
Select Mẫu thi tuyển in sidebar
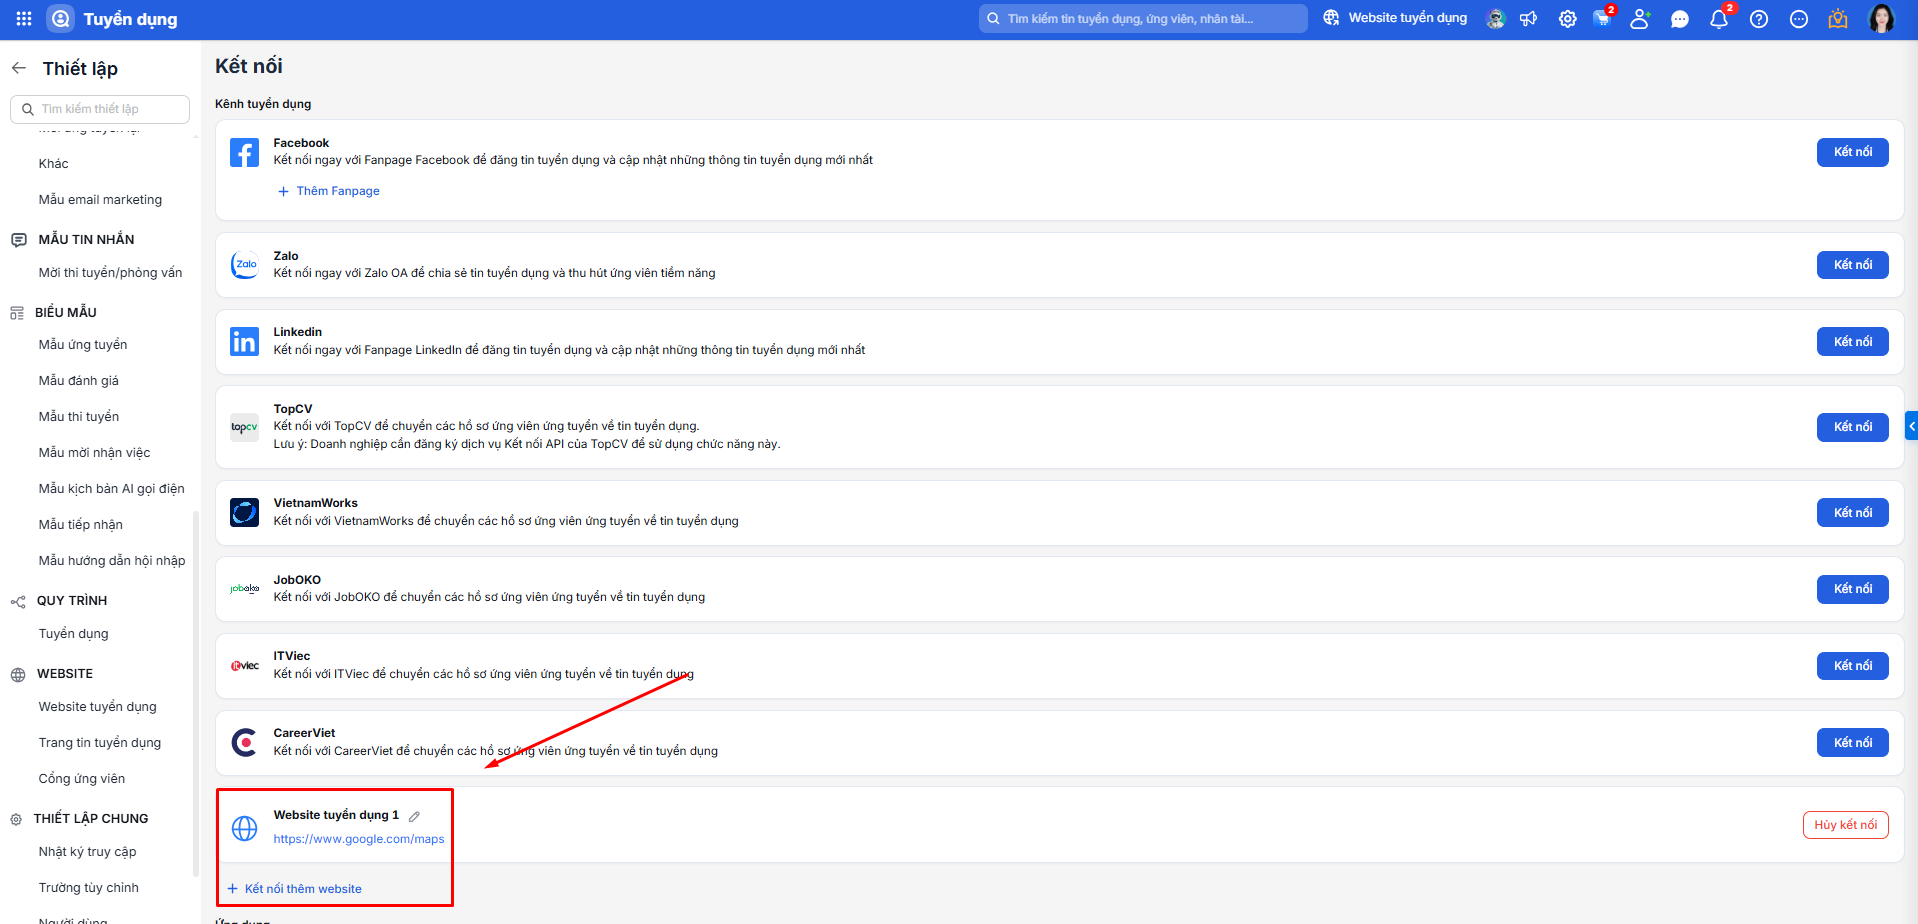[x=79, y=417]
